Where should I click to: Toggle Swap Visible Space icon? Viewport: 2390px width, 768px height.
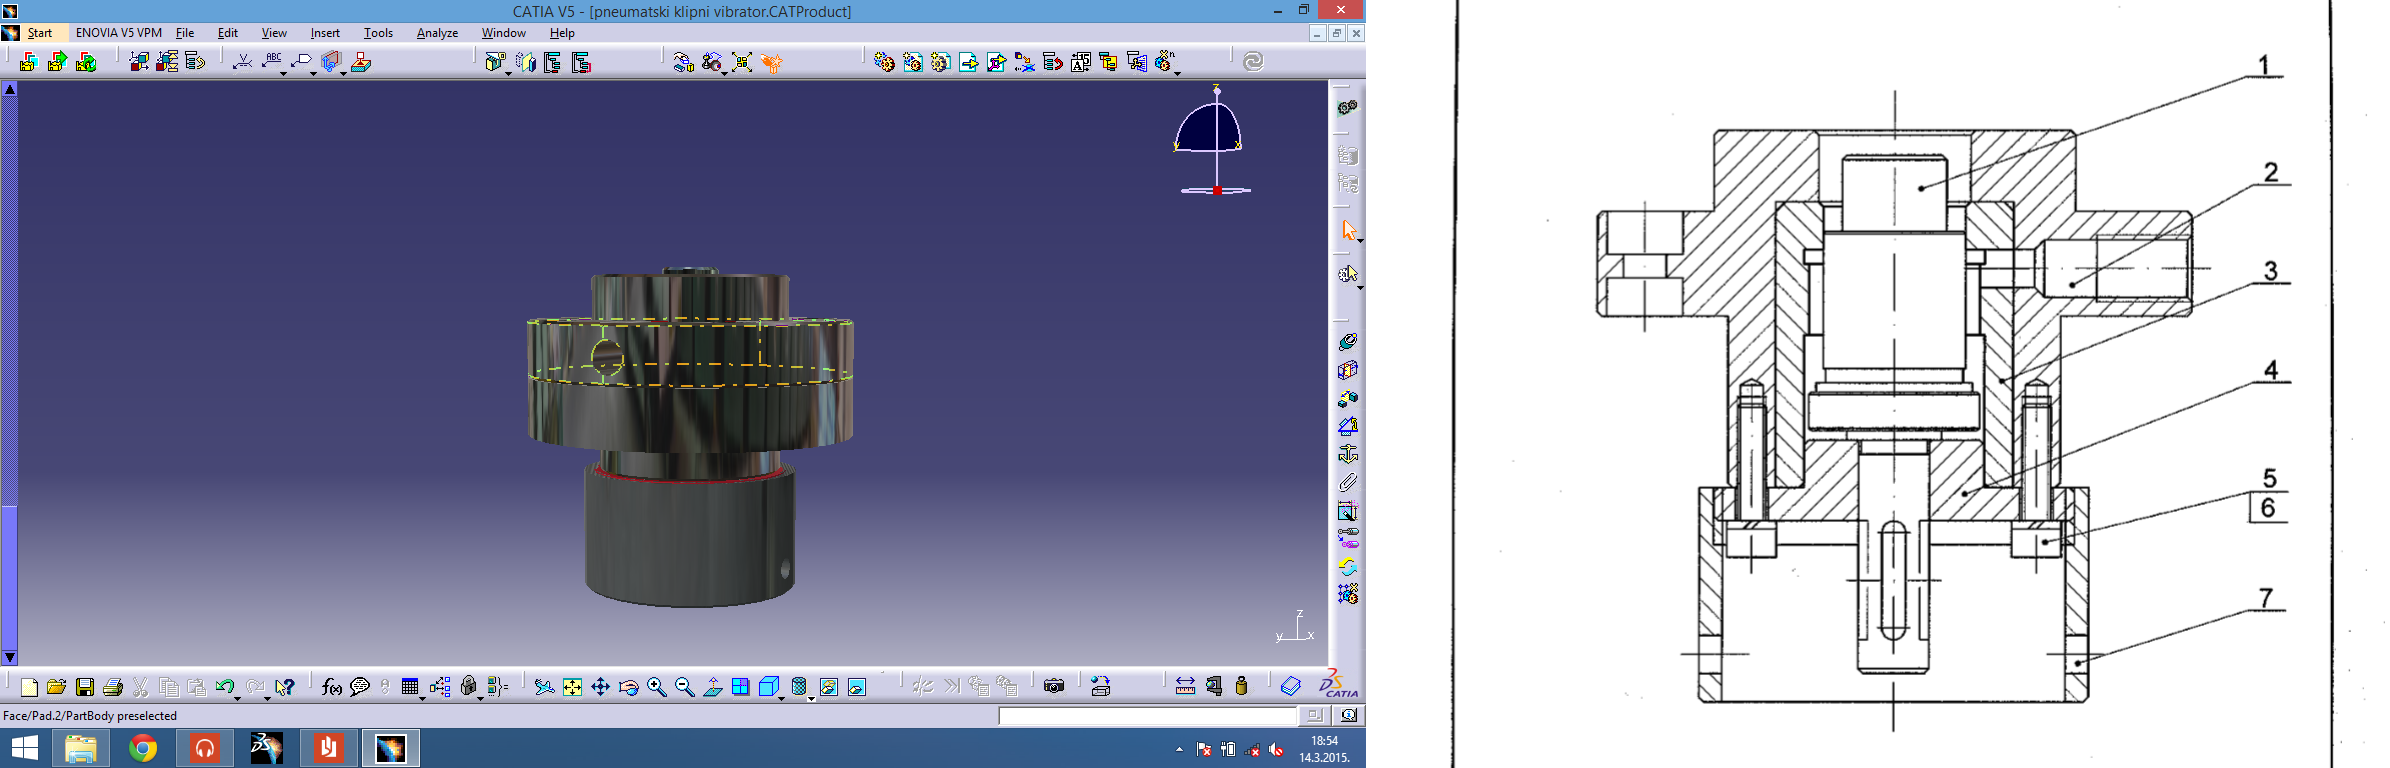coord(857,687)
